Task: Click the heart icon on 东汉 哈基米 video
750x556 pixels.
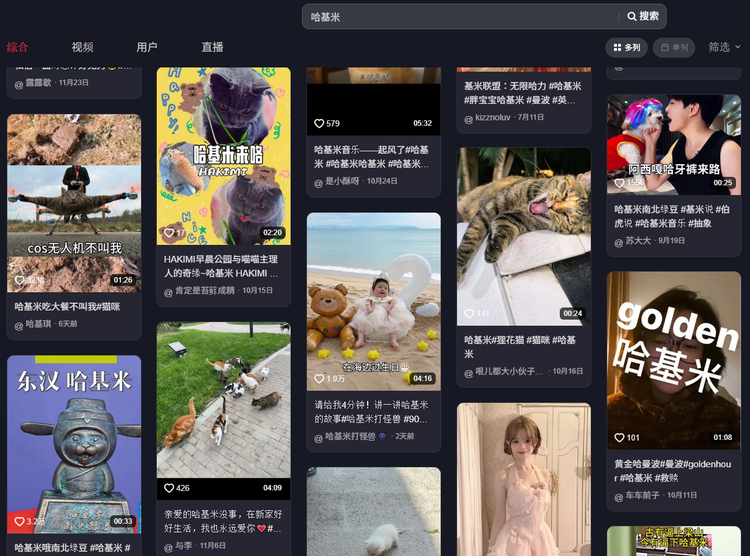Action: (19, 521)
